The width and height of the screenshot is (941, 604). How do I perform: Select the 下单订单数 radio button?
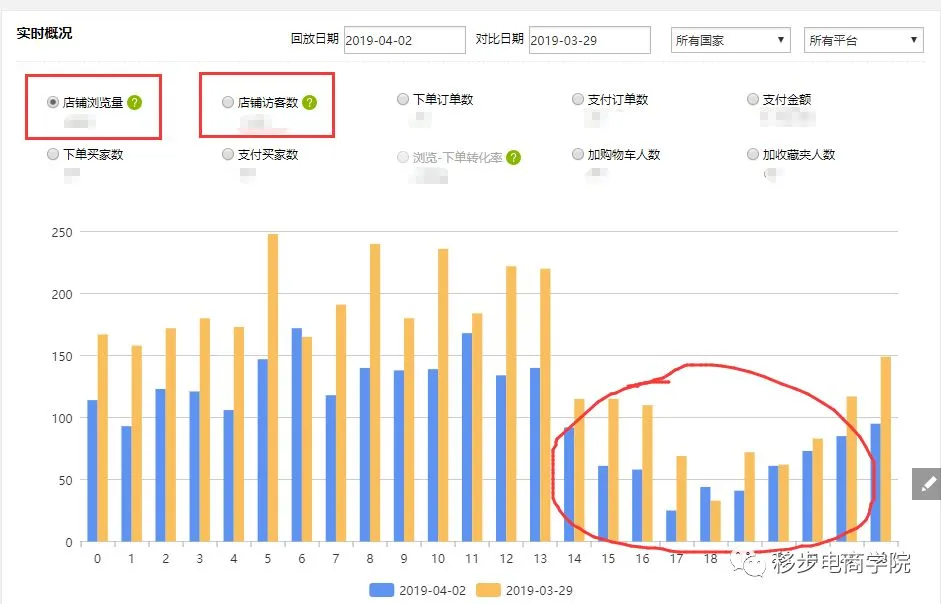point(403,99)
